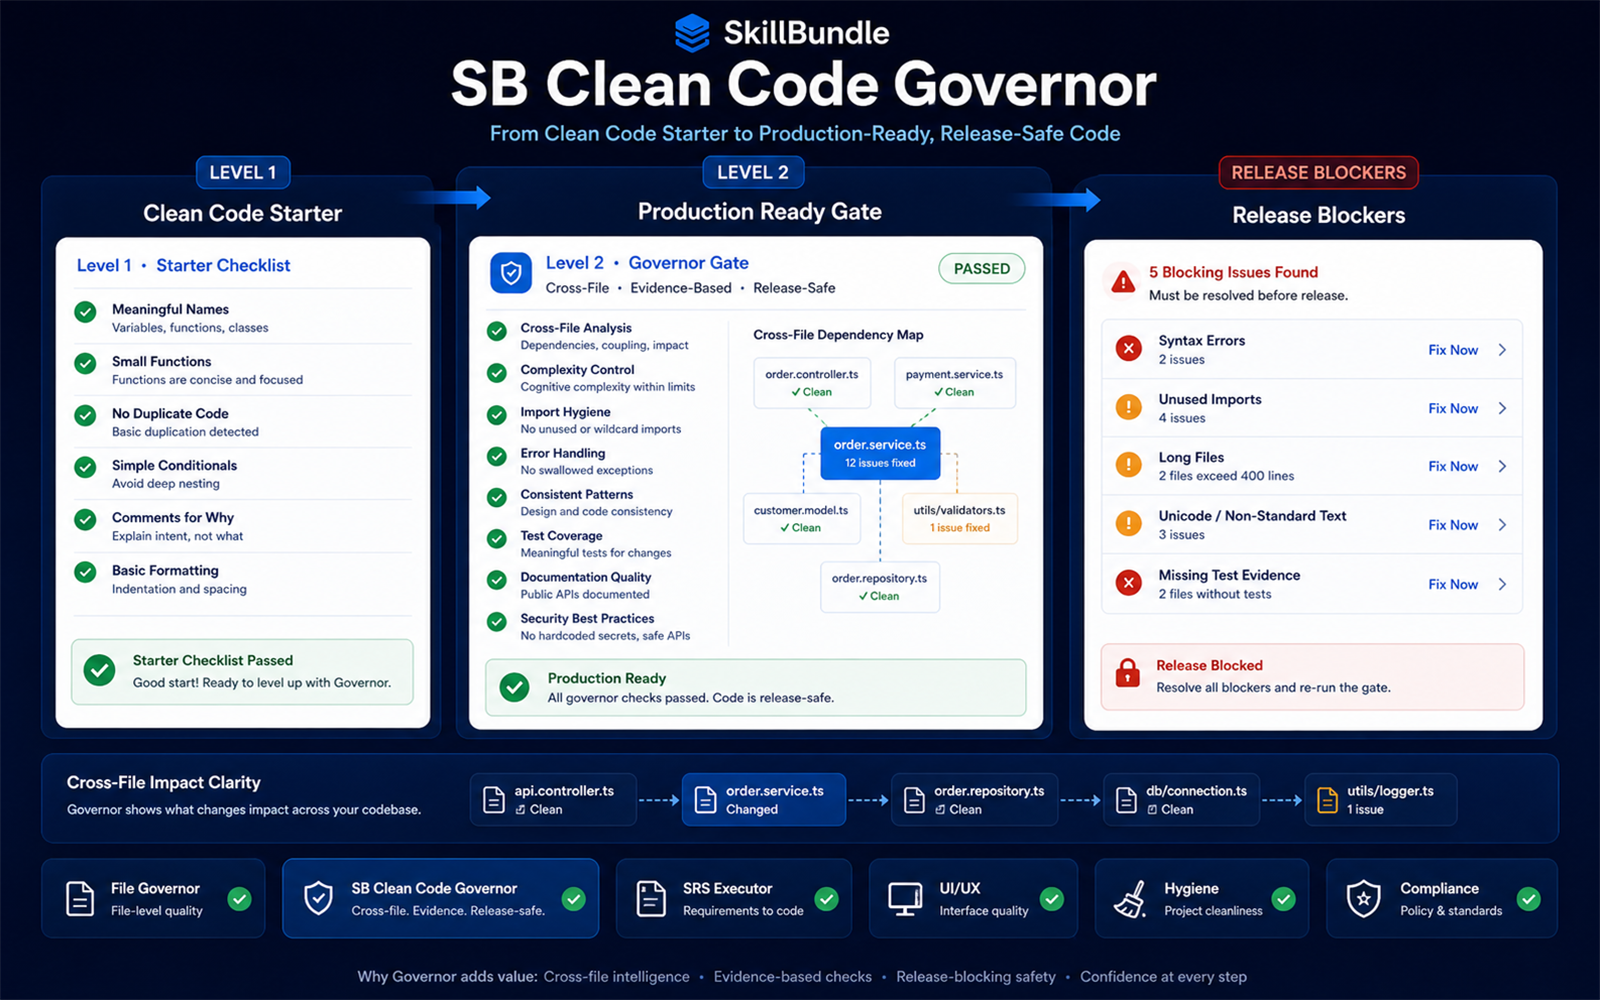1600x1000 pixels.
Task: Click the Release Blocked padlock icon
Action: (1128, 673)
